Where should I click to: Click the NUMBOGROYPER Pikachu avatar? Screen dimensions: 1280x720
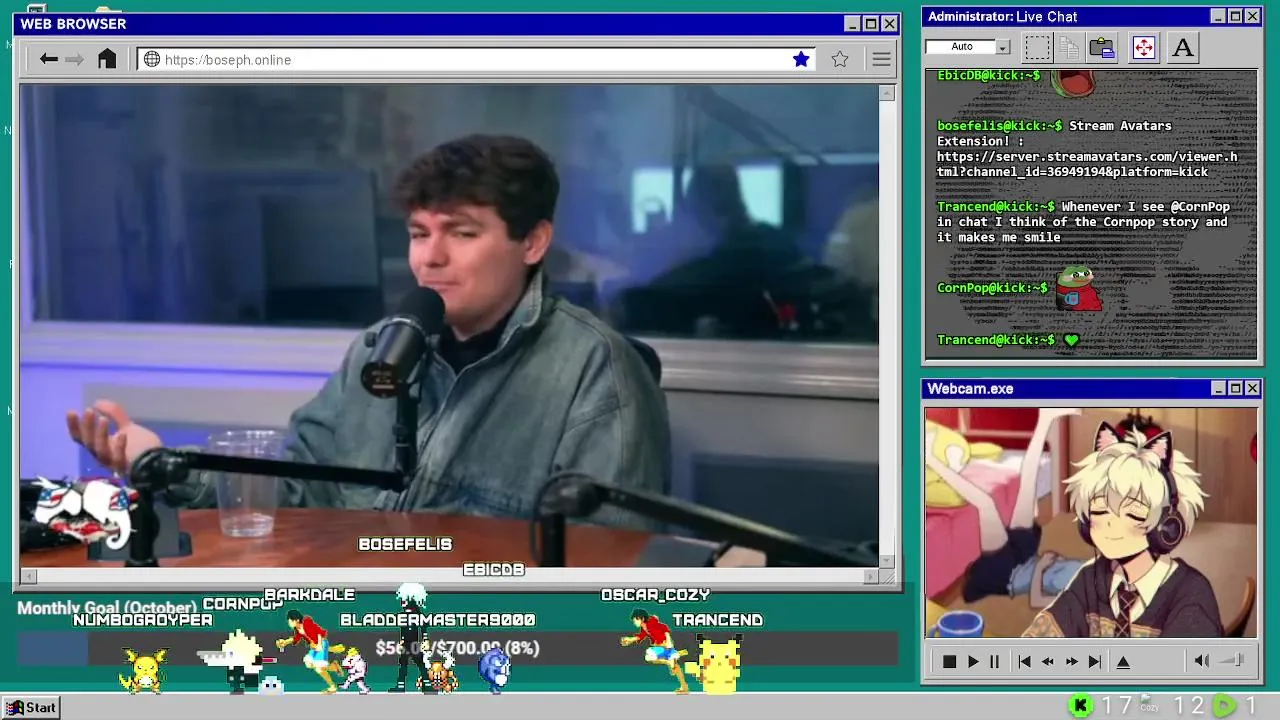143,669
